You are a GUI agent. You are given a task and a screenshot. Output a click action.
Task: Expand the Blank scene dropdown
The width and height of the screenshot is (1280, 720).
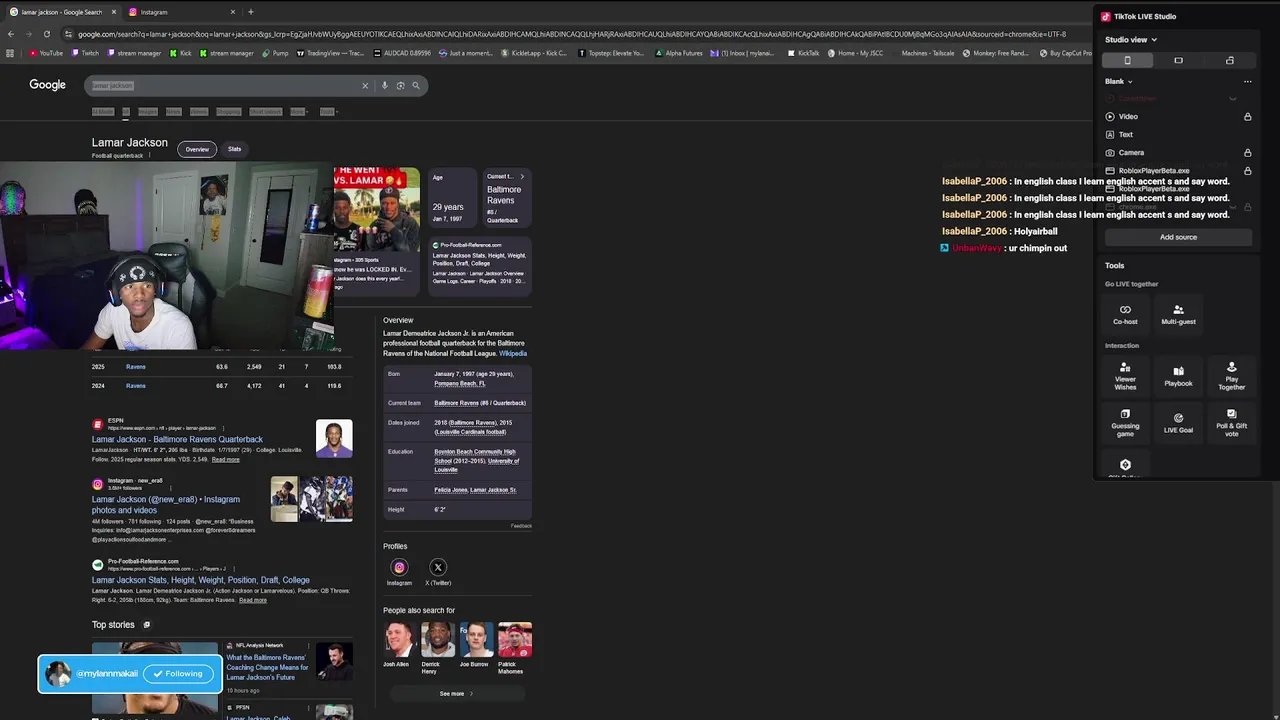tap(1119, 81)
